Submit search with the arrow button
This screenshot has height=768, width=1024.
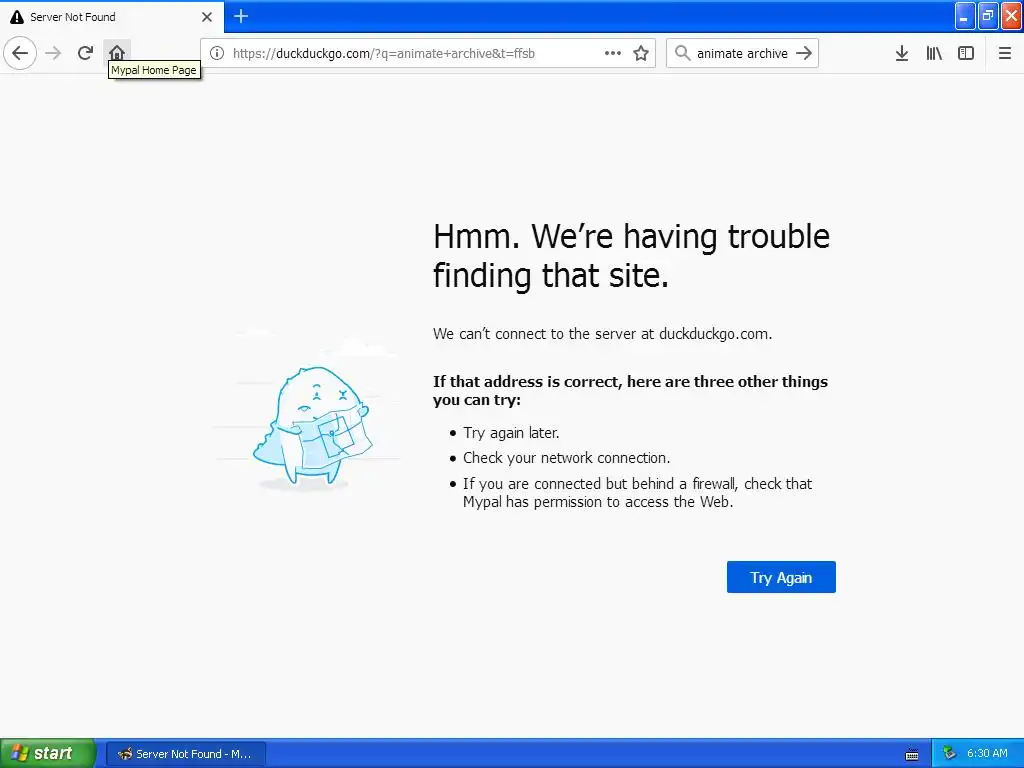click(x=804, y=53)
